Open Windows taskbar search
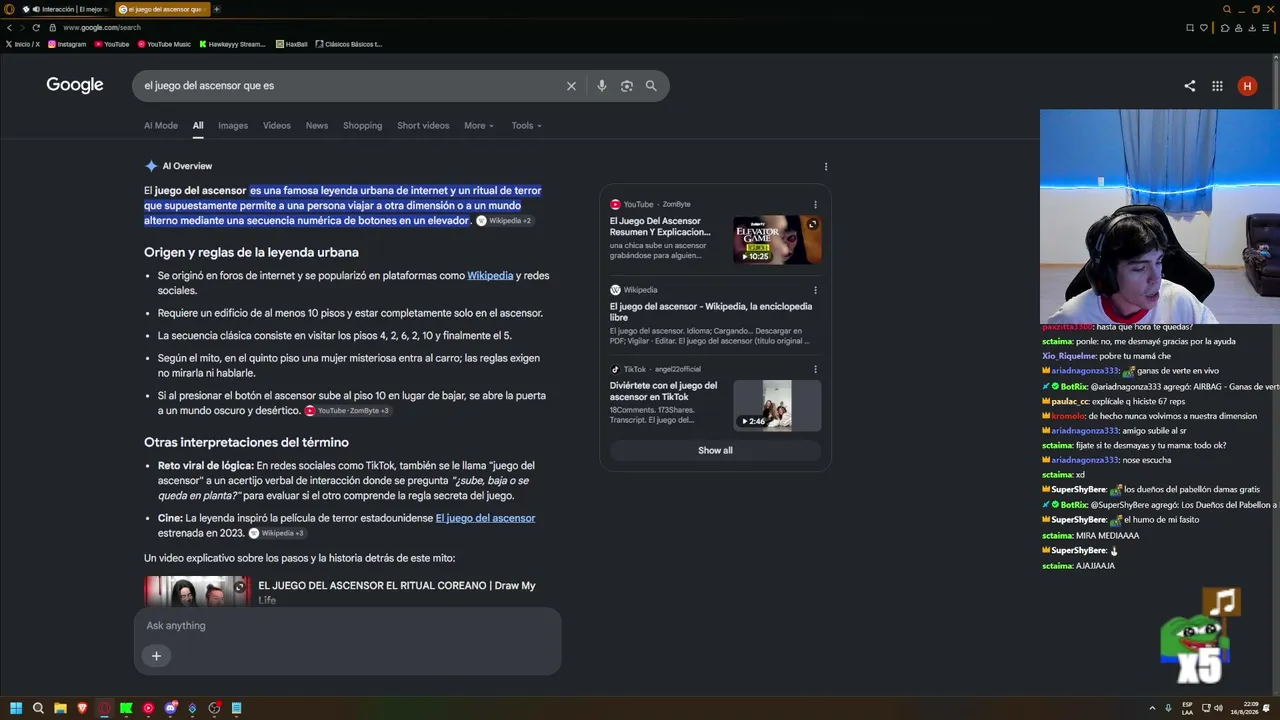Screen dimensions: 1280x720 (38, 708)
